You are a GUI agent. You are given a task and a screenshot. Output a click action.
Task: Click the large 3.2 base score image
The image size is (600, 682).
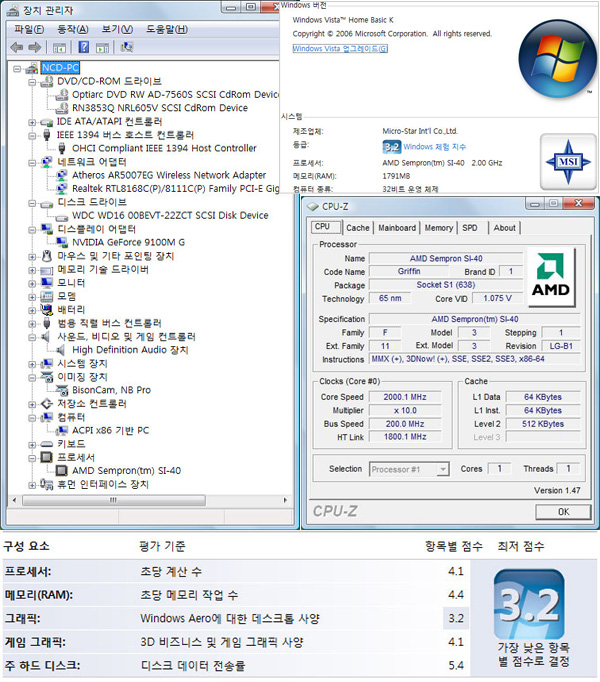(529, 604)
